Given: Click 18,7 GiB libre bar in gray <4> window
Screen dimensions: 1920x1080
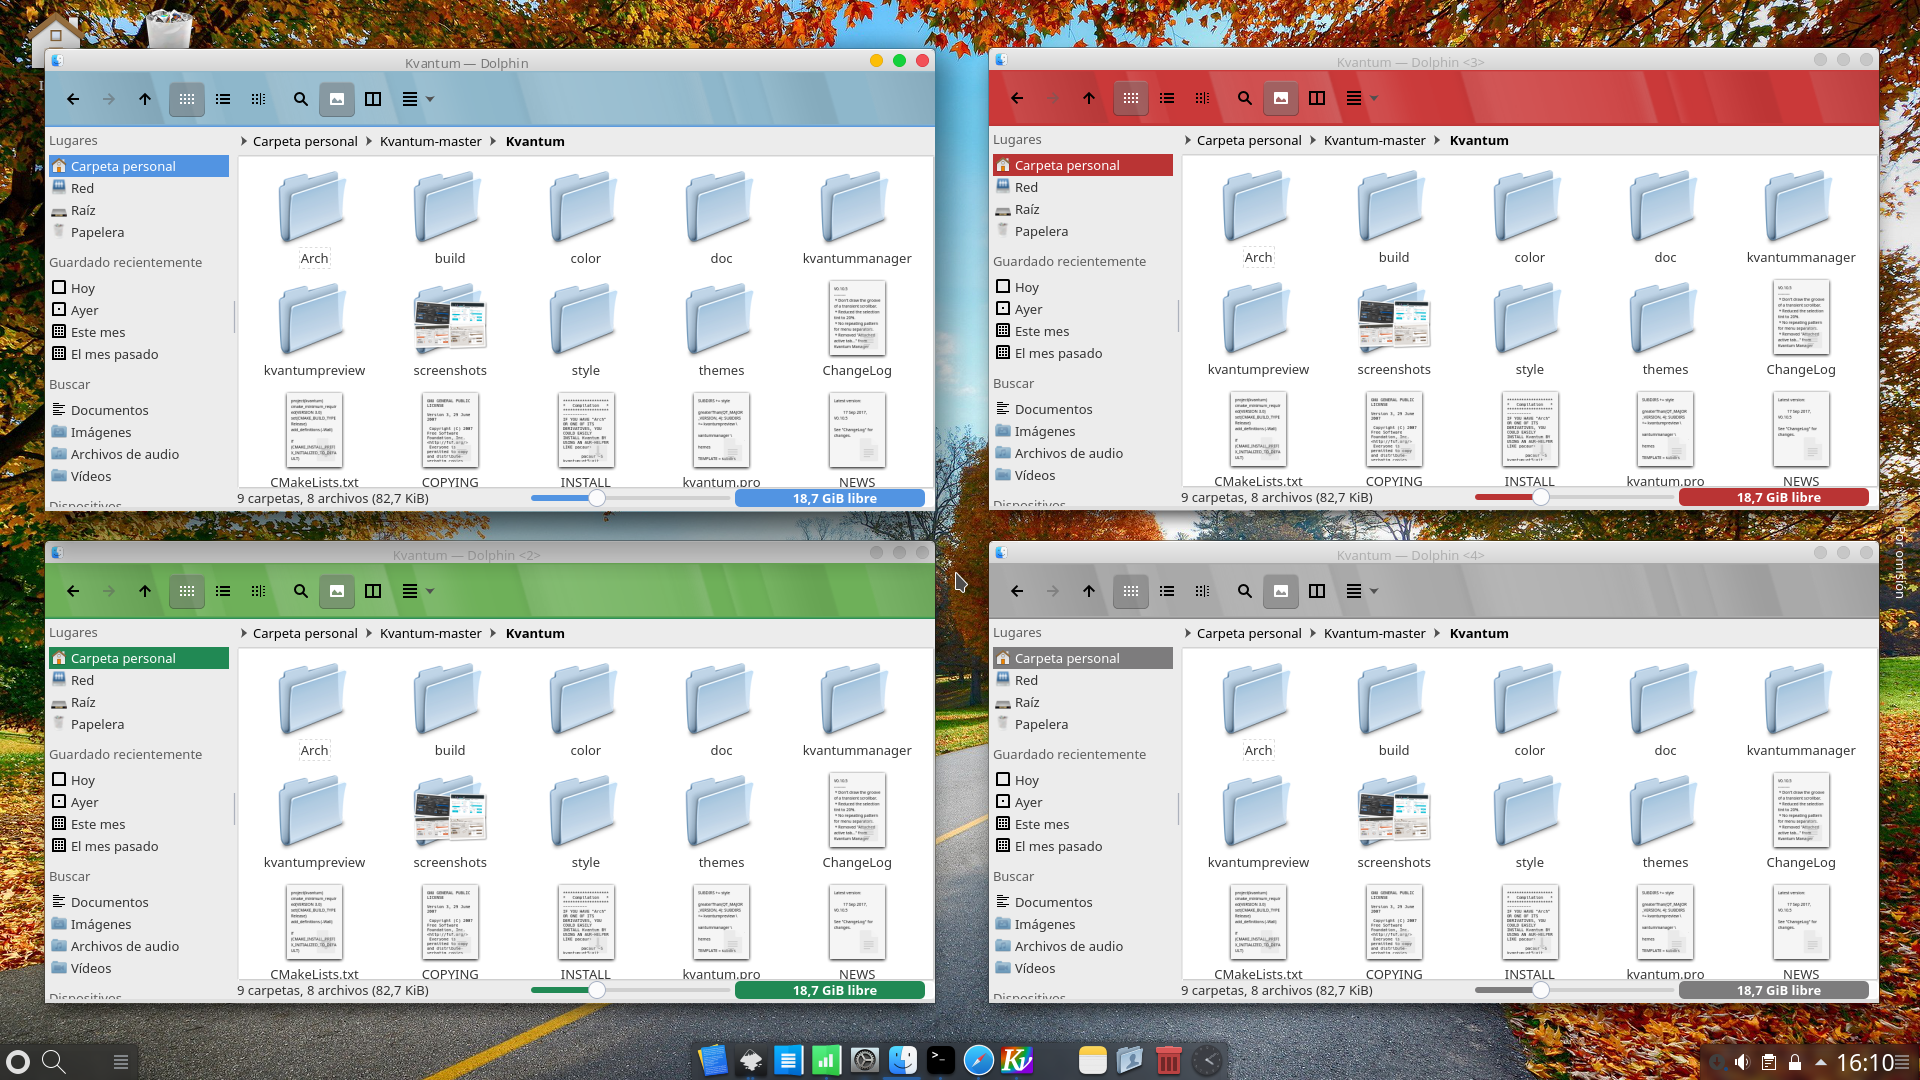Looking at the screenshot, I should (1774, 990).
